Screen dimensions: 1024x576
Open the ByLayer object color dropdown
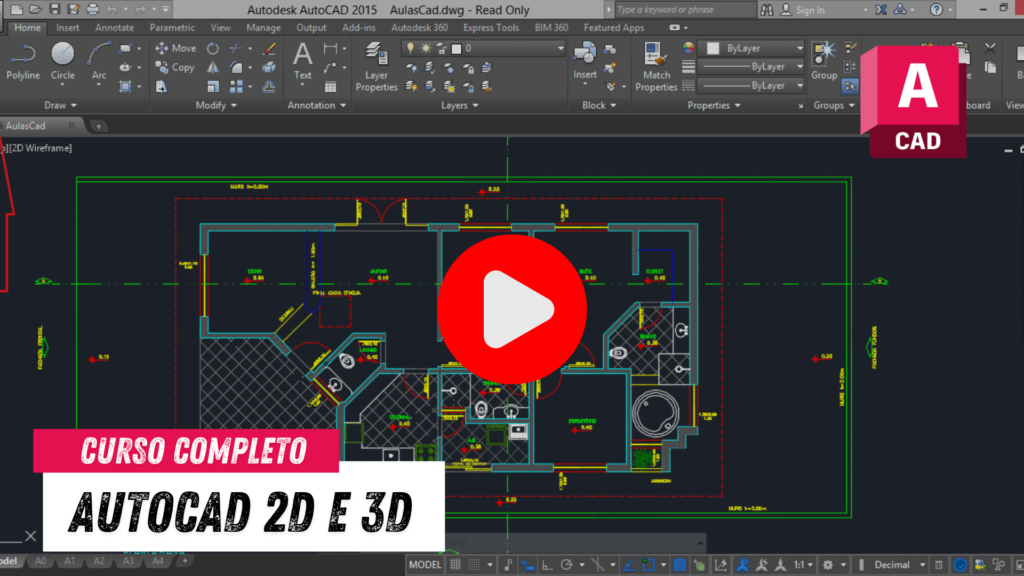752,48
